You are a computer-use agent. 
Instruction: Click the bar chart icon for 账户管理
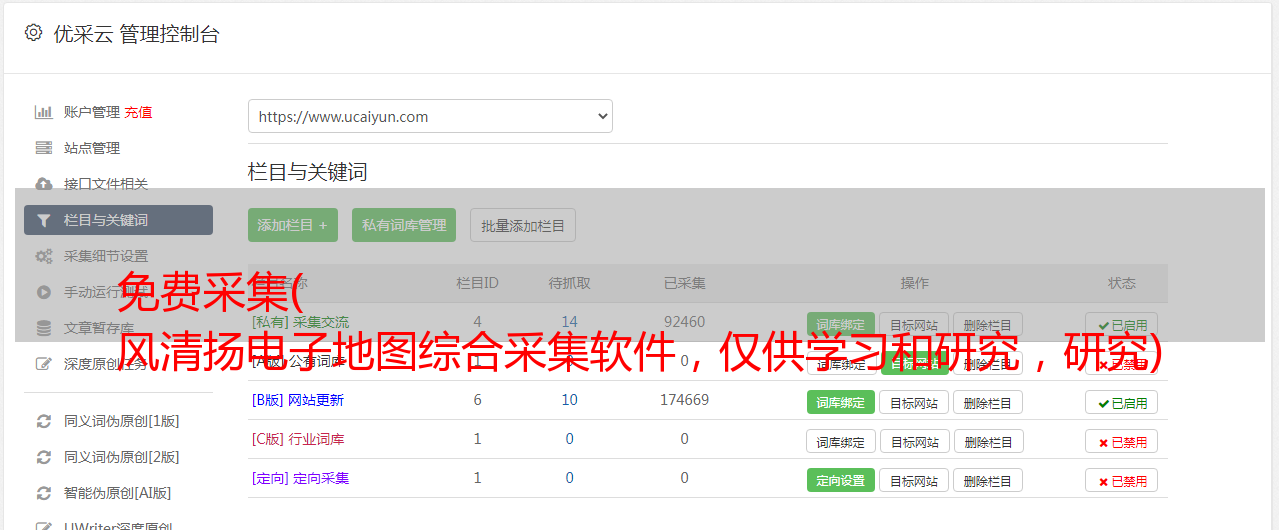pos(44,112)
